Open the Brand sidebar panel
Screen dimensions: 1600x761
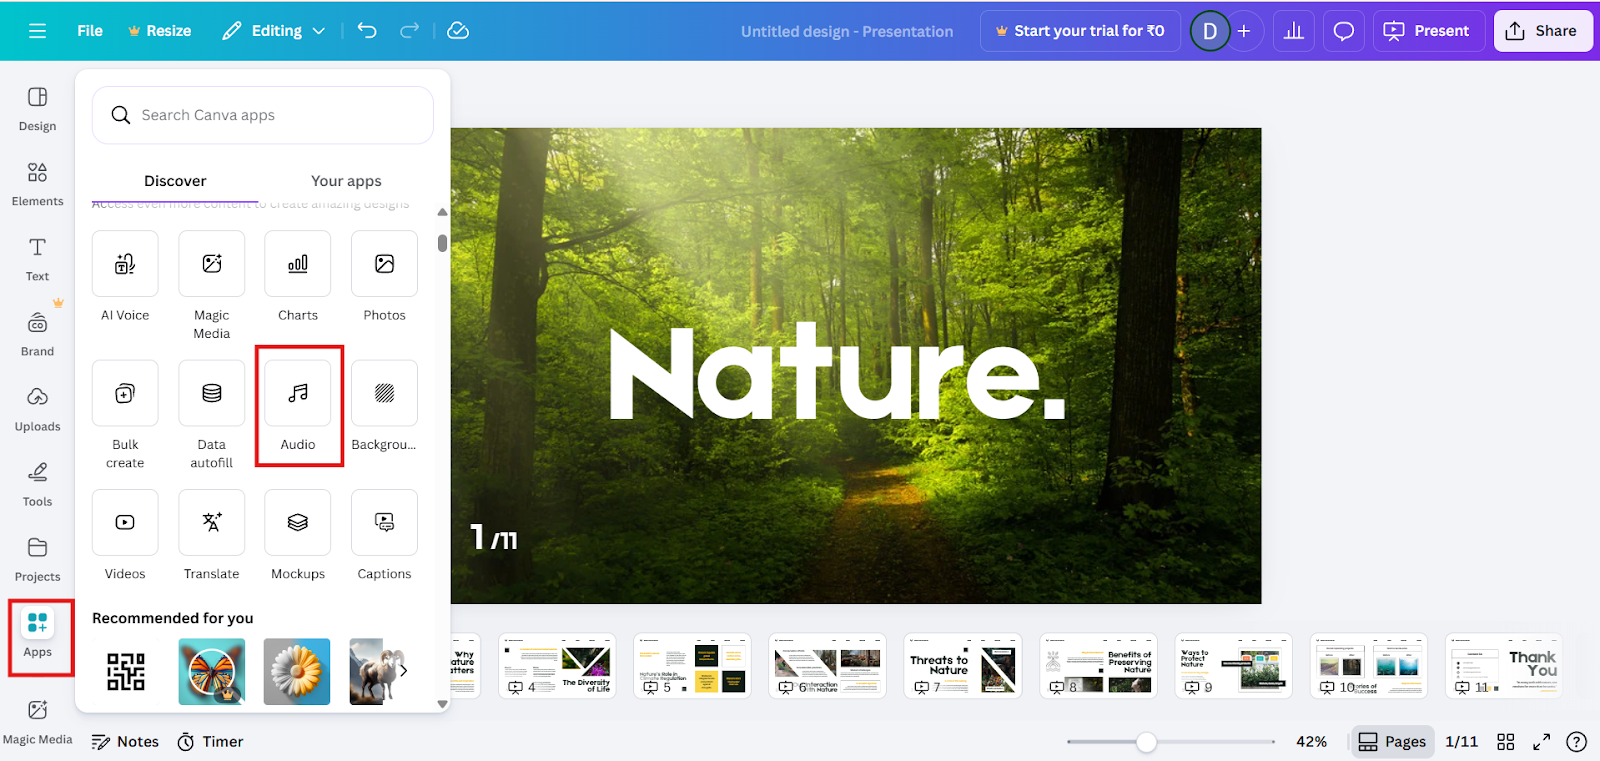tap(38, 334)
